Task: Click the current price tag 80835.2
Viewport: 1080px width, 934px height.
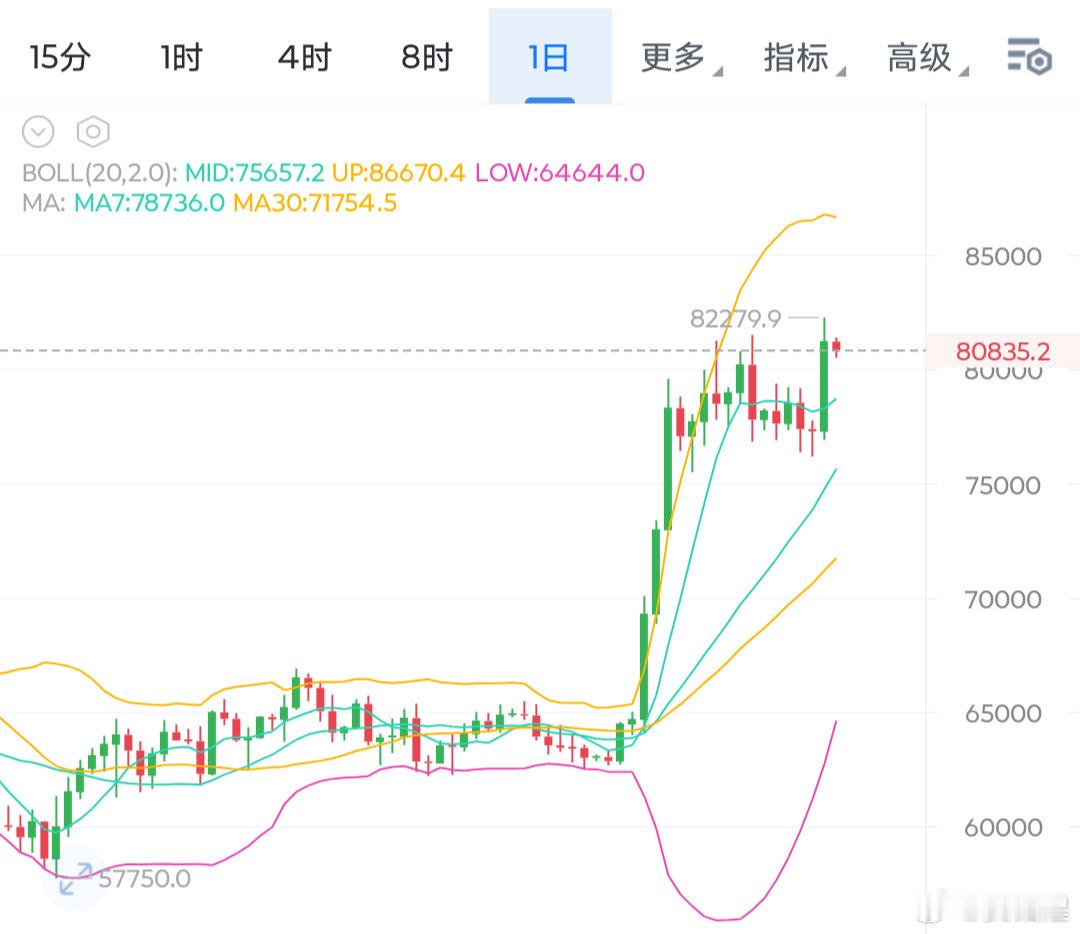Action: tap(1002, 351)
